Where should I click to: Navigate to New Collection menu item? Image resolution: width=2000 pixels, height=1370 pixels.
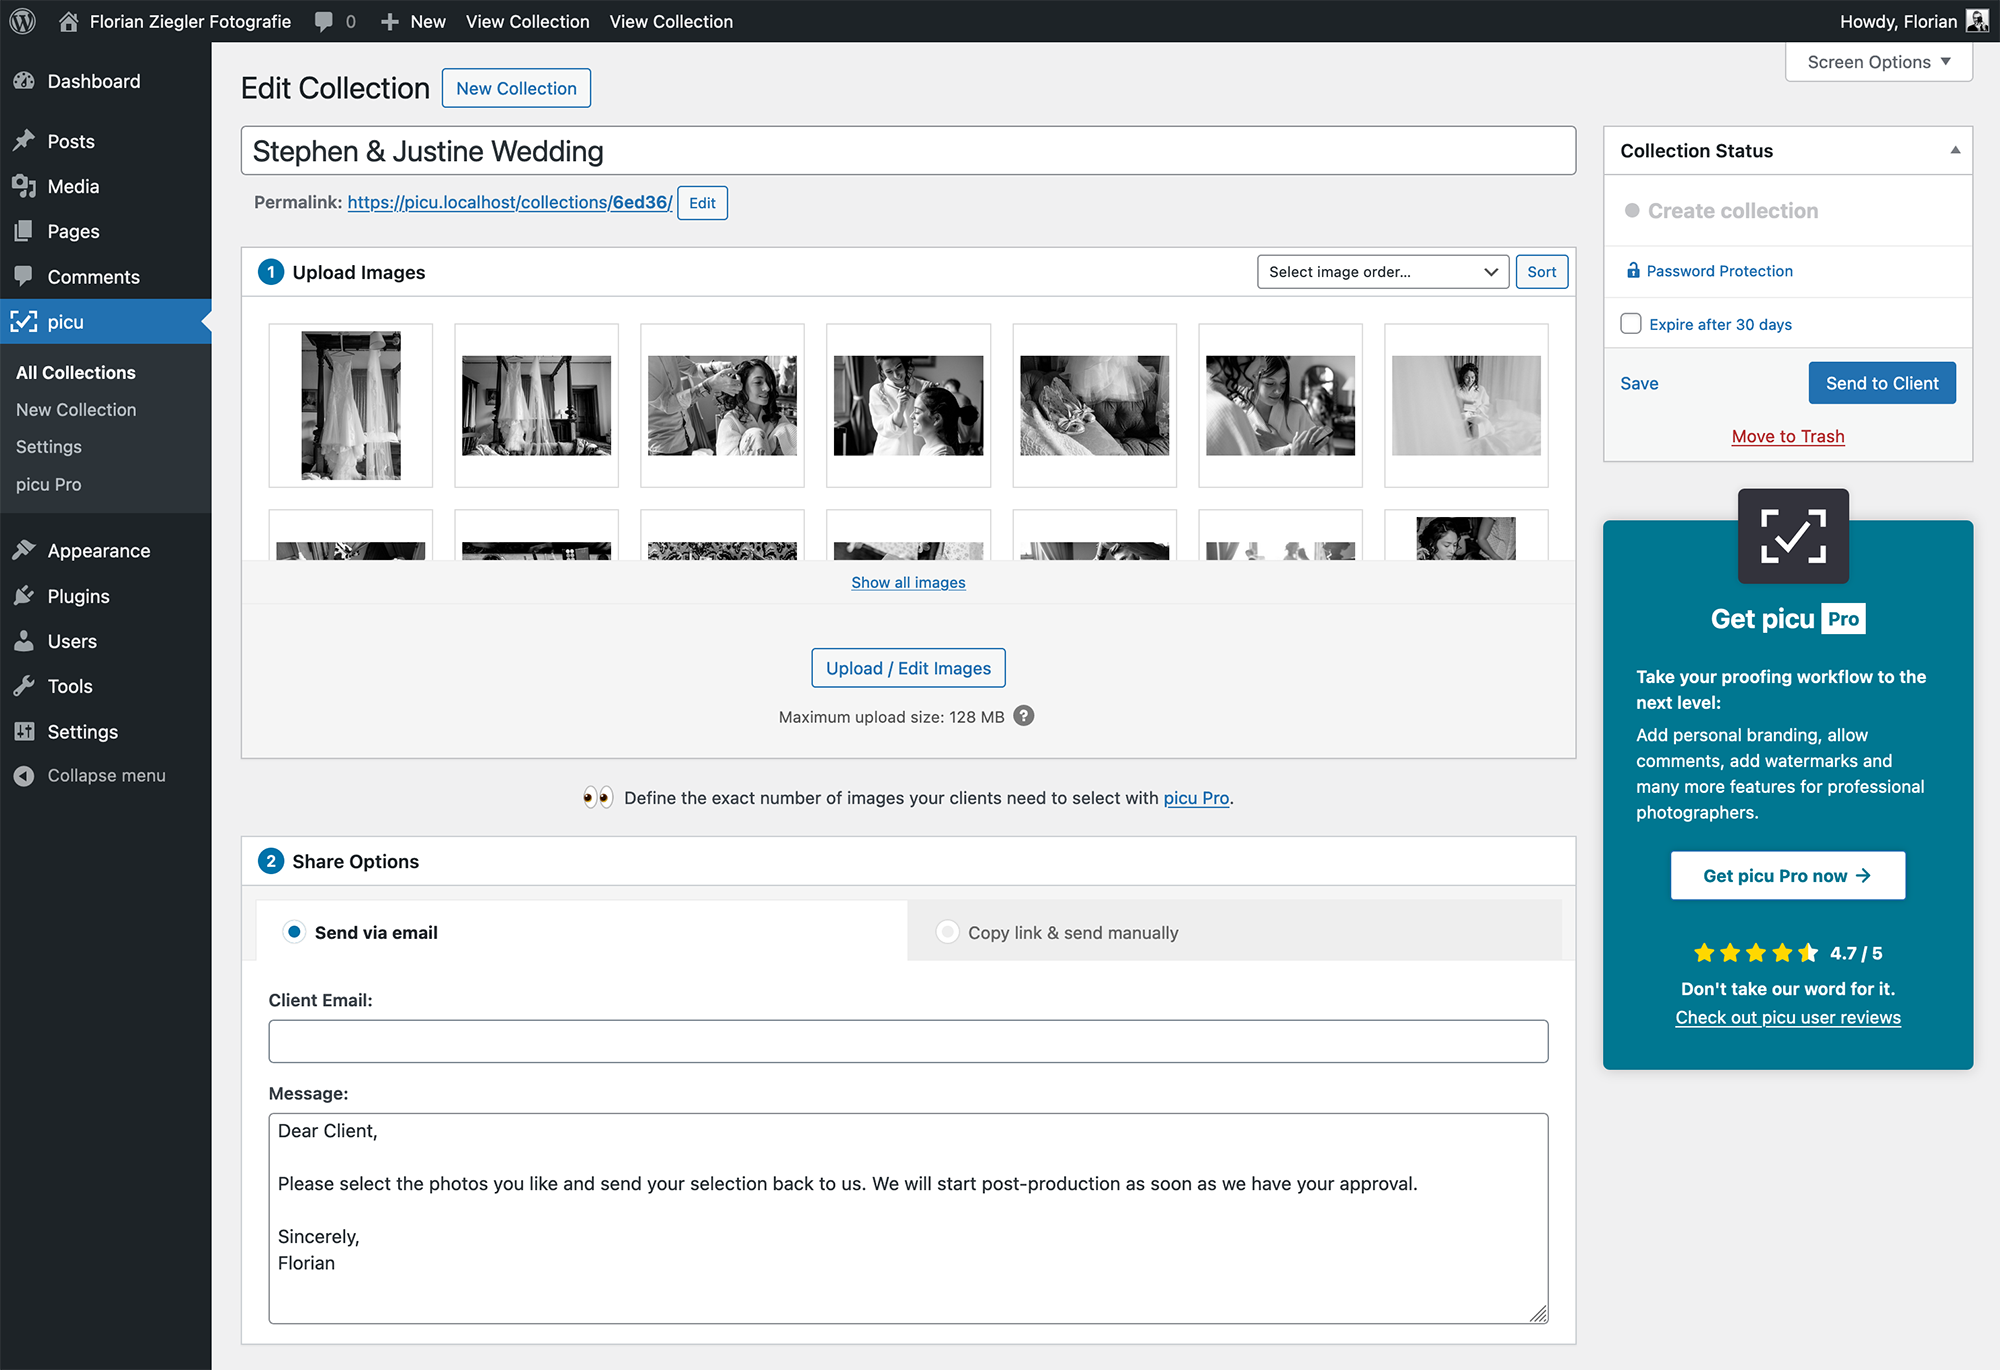pos(74,409)
